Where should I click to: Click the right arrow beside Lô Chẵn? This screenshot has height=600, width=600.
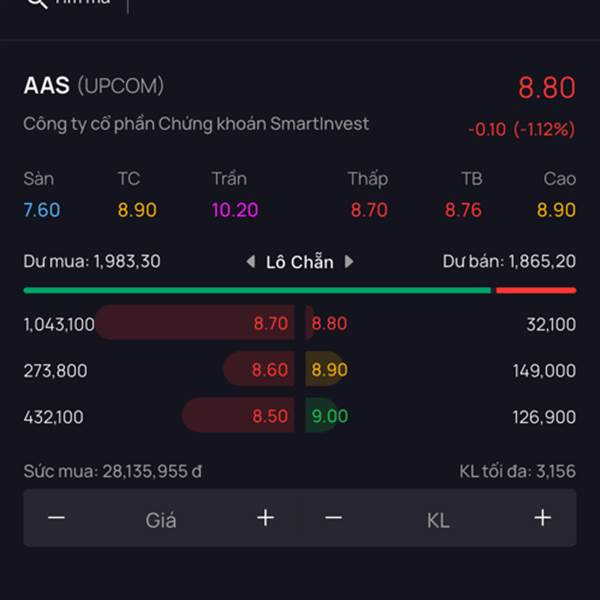(x=349, y=262)
